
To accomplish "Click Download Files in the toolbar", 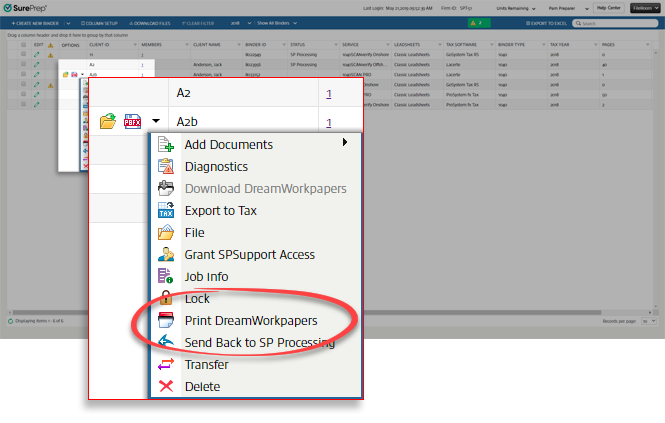I will (x=149, y=23).
